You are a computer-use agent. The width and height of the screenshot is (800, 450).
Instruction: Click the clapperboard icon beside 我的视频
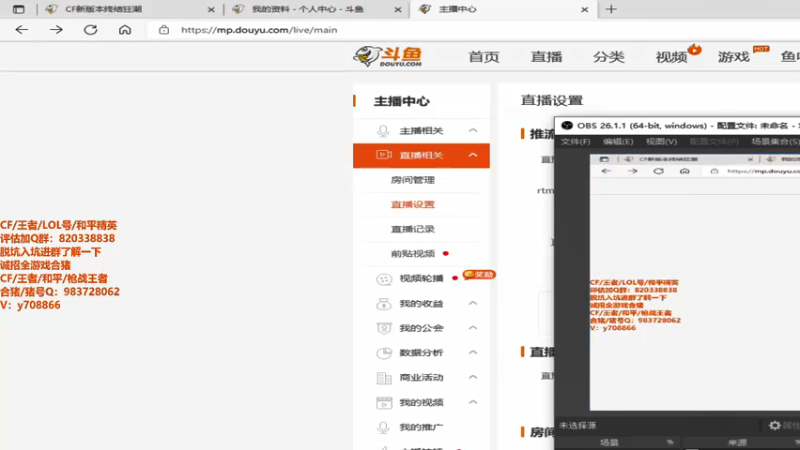coord(384,403)
